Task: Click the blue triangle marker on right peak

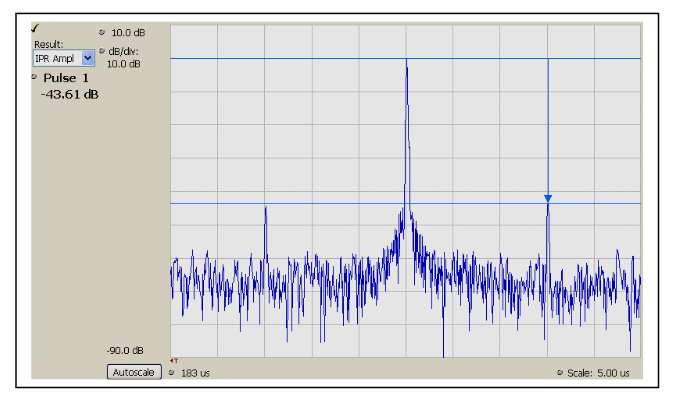Action: (548, 198)
